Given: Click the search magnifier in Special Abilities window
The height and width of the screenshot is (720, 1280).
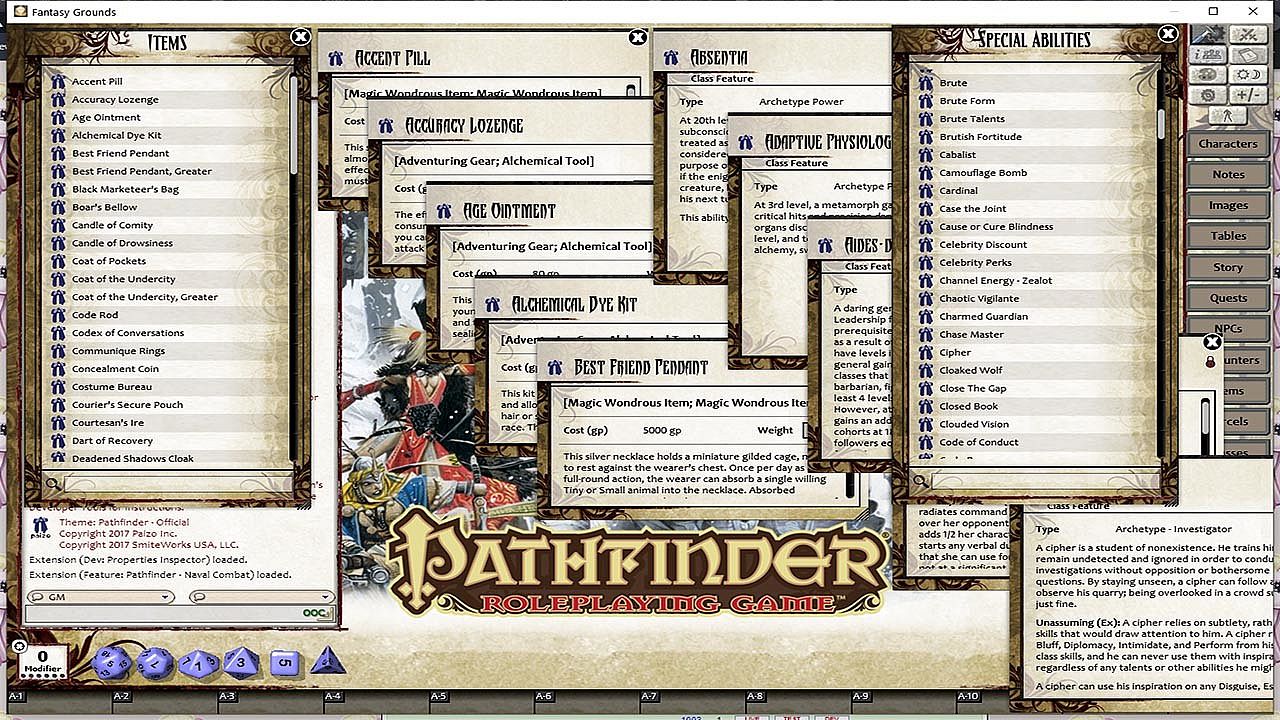Looking at the screenshot, I should [x=920, y=483].
